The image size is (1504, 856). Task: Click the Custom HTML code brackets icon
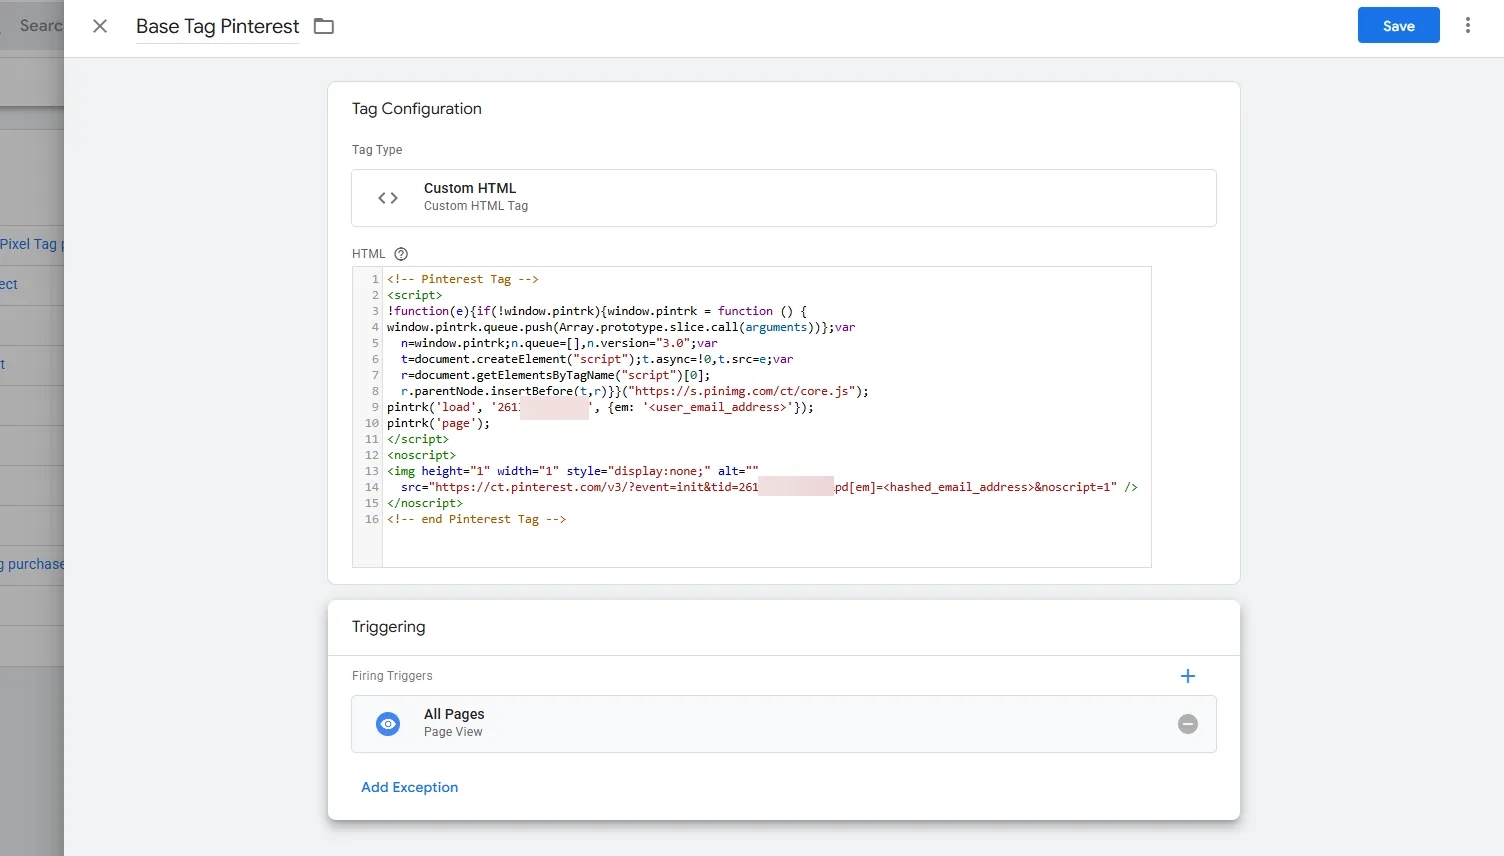(388, 198)
